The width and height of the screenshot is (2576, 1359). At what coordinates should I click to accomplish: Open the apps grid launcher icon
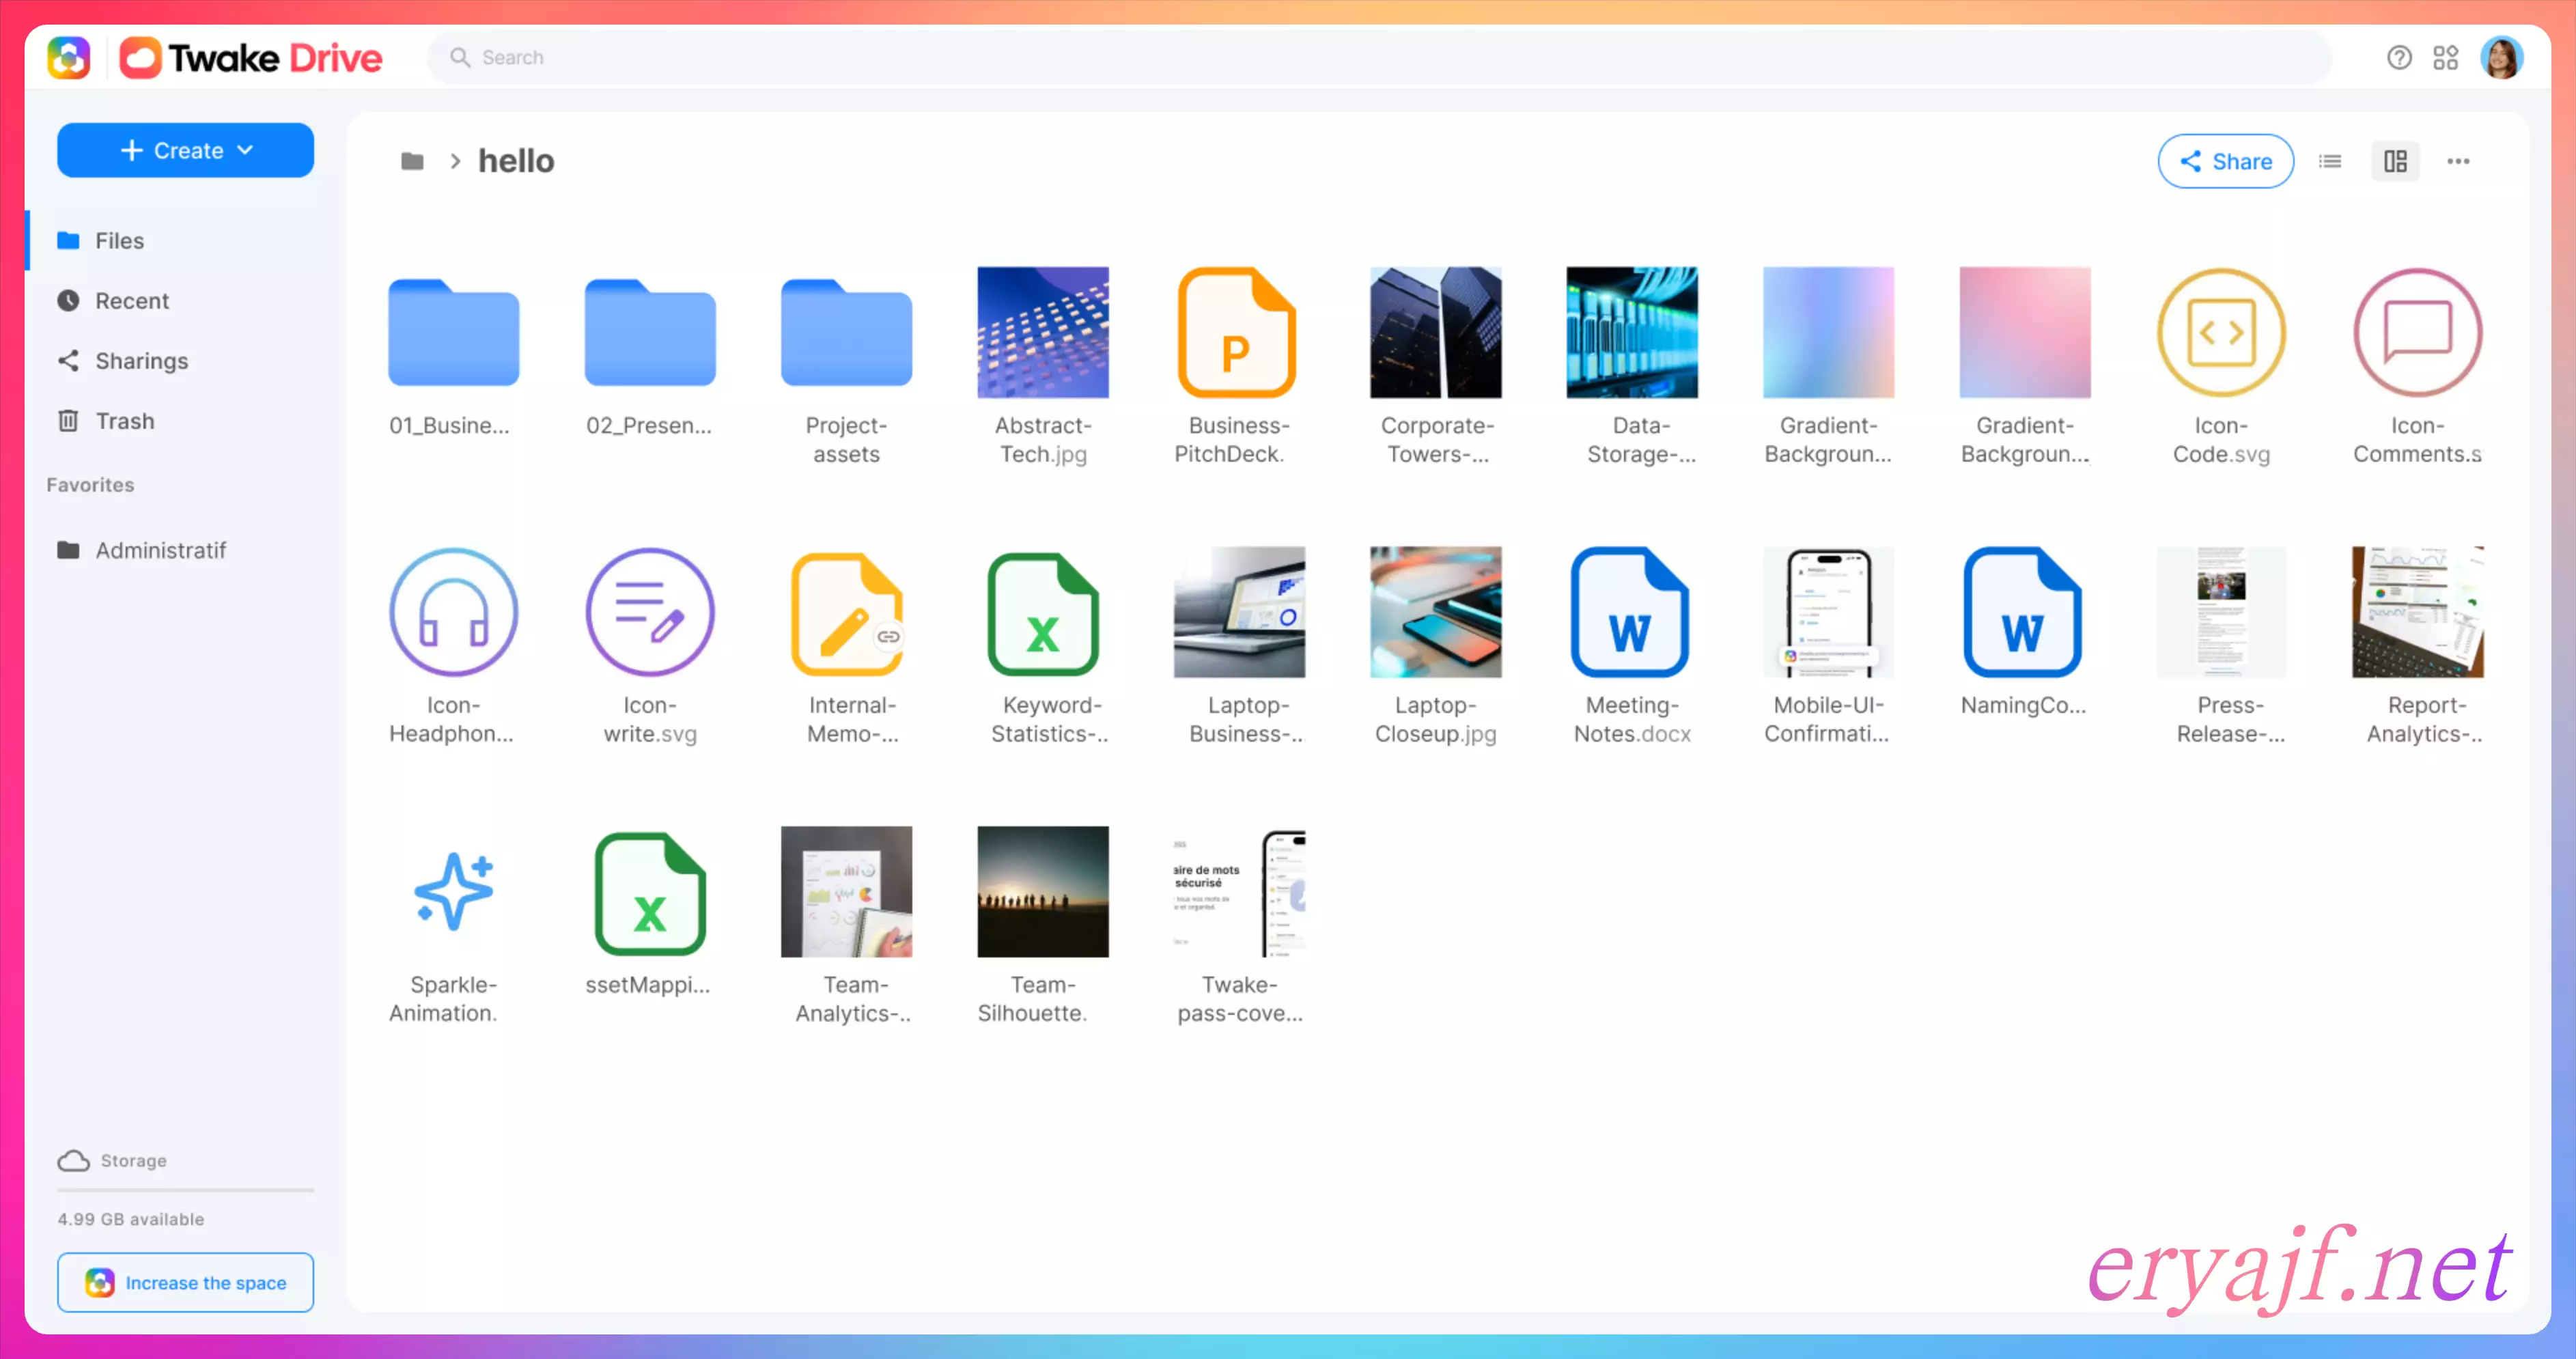(2446, 58)
